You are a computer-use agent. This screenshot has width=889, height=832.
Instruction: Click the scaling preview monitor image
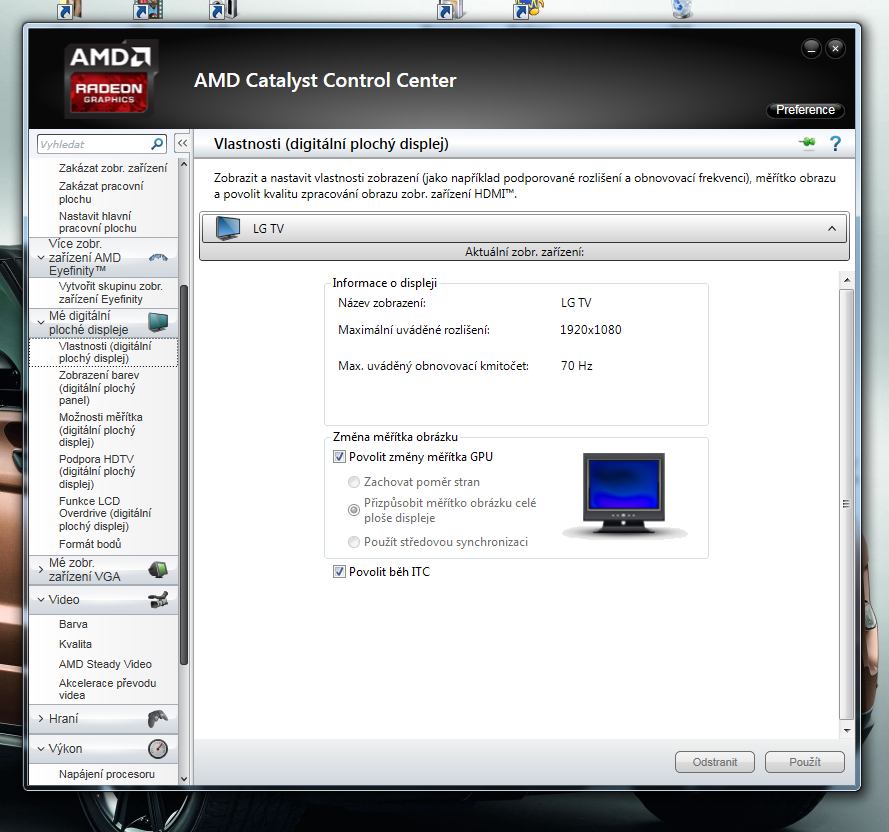624,495
